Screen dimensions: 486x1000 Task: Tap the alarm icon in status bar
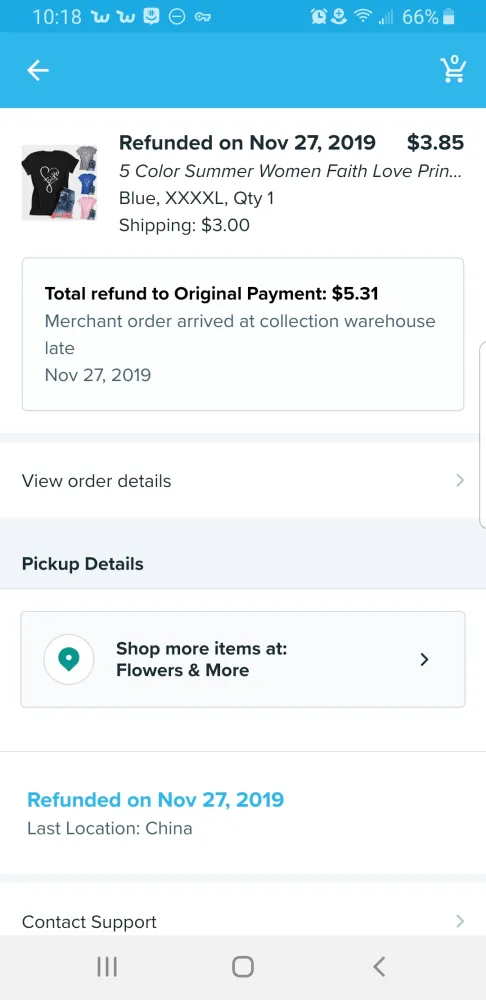pyautogui.click(x=318, y=17)
